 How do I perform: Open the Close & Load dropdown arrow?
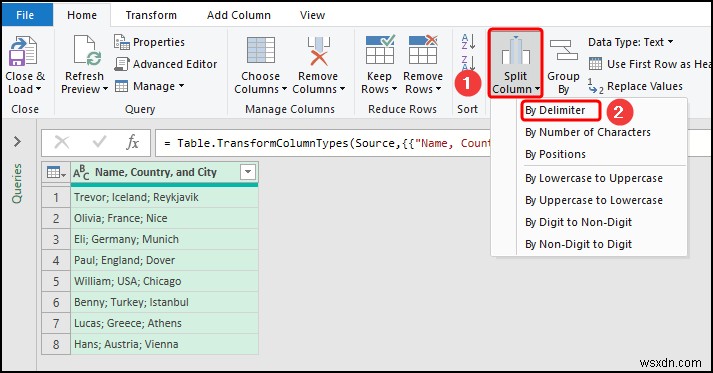tap(38, 89)
